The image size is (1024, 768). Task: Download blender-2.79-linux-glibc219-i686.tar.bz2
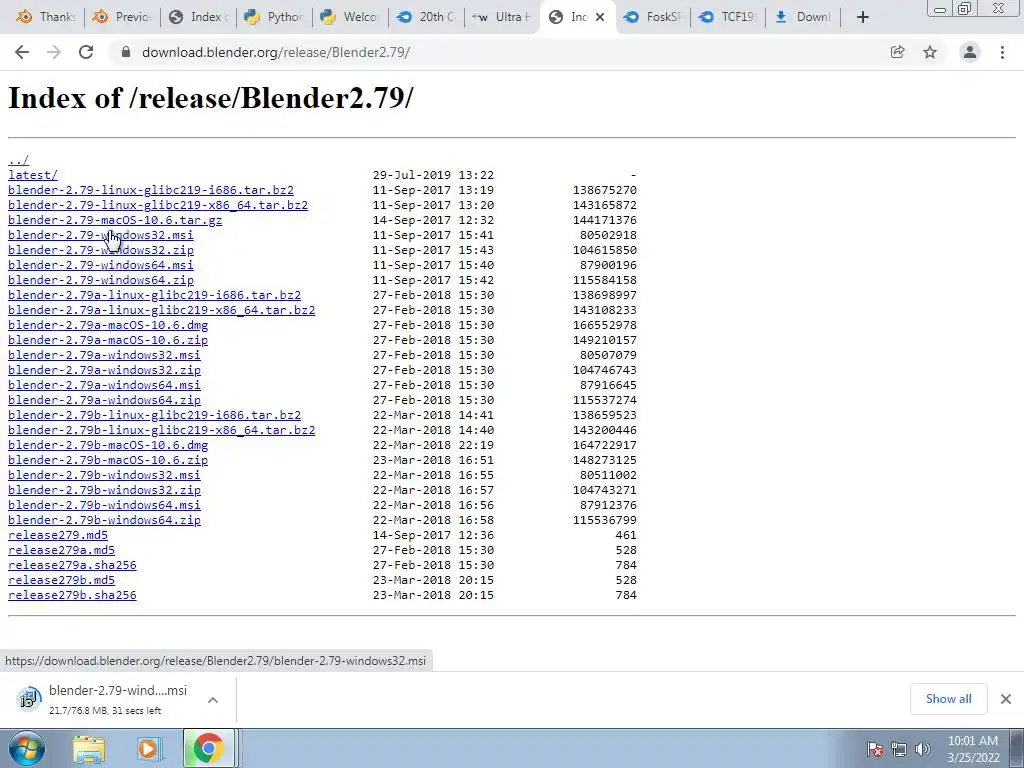151,190
